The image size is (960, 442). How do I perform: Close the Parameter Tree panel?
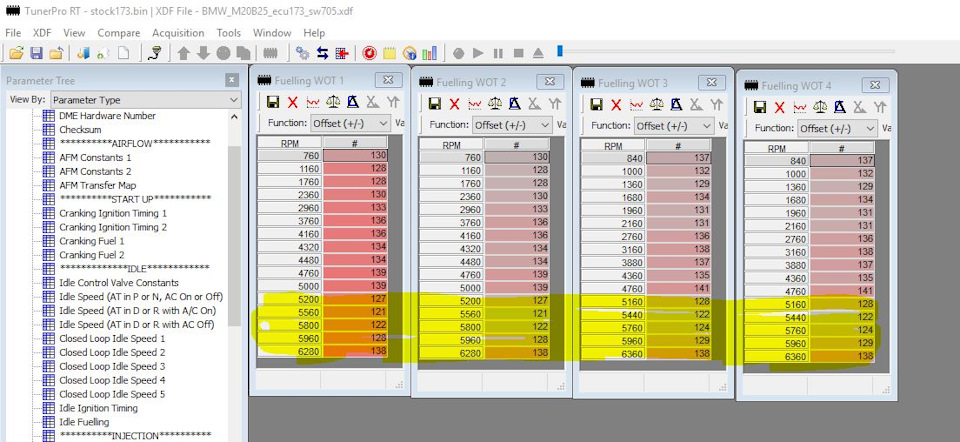point(232,80)
